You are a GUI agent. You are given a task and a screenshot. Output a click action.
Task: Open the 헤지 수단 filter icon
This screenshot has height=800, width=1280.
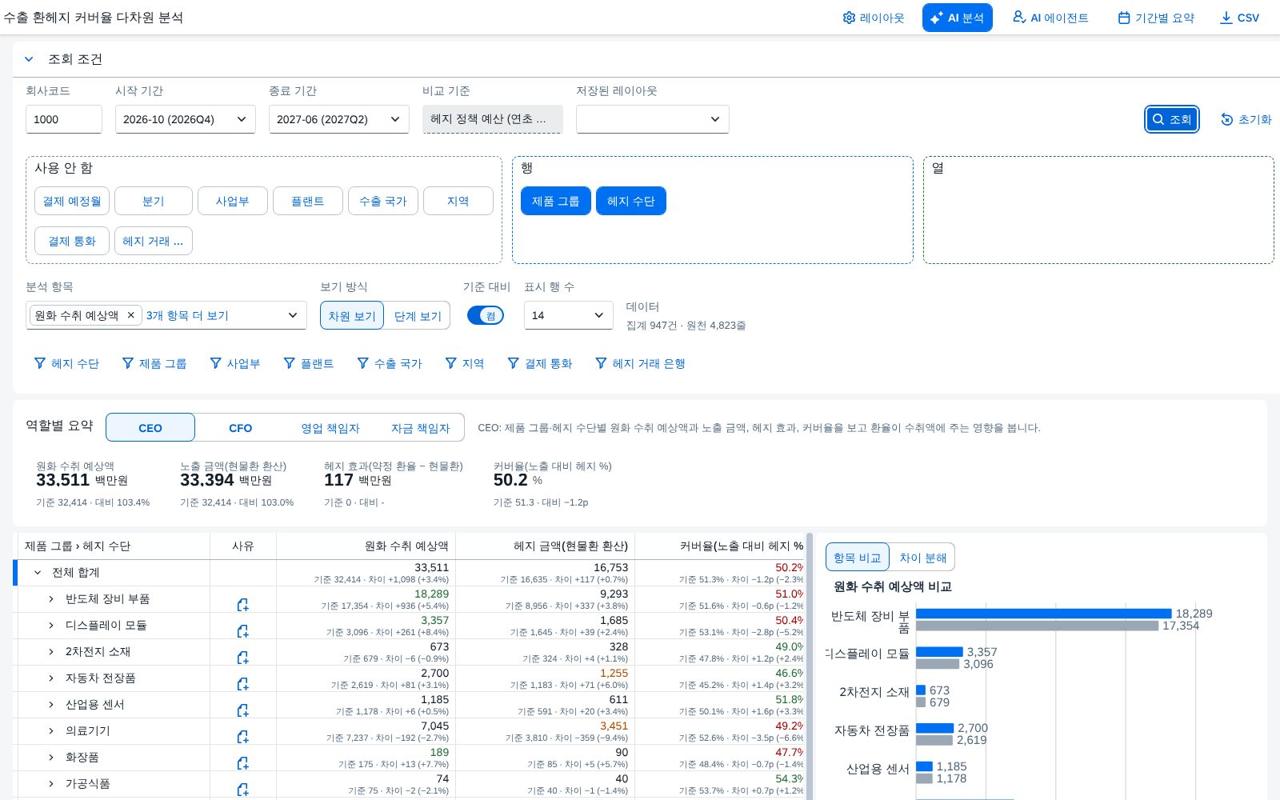pyautogui.click(x=40, y=363)
